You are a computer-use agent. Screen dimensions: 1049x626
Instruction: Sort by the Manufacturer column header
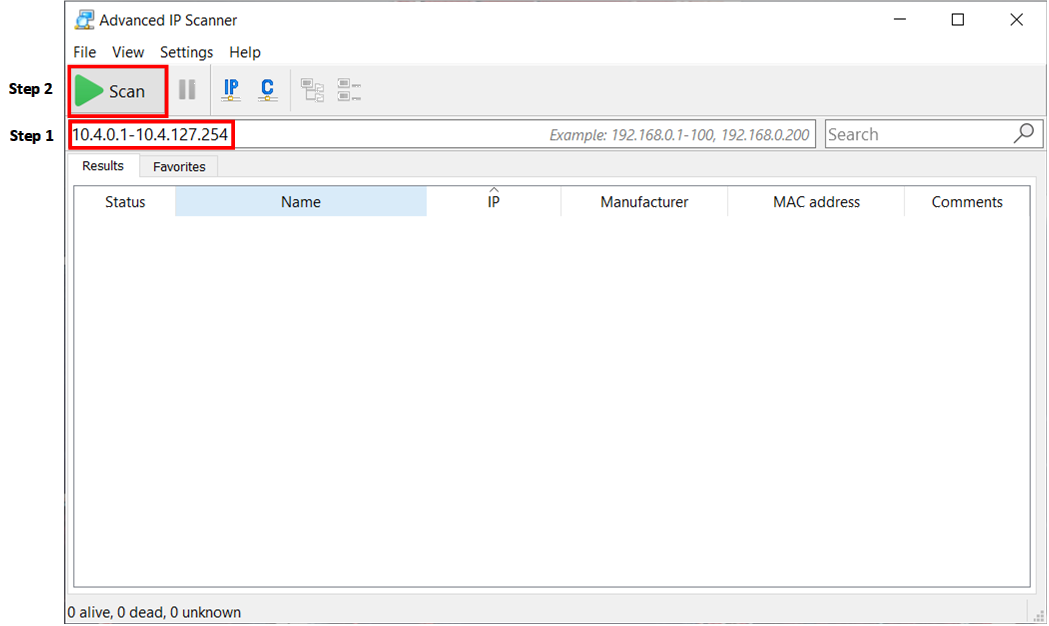(644, 202)
